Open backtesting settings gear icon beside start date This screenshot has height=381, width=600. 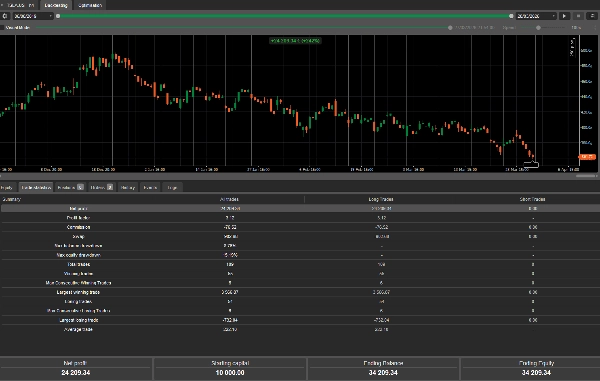pos(5,16)
